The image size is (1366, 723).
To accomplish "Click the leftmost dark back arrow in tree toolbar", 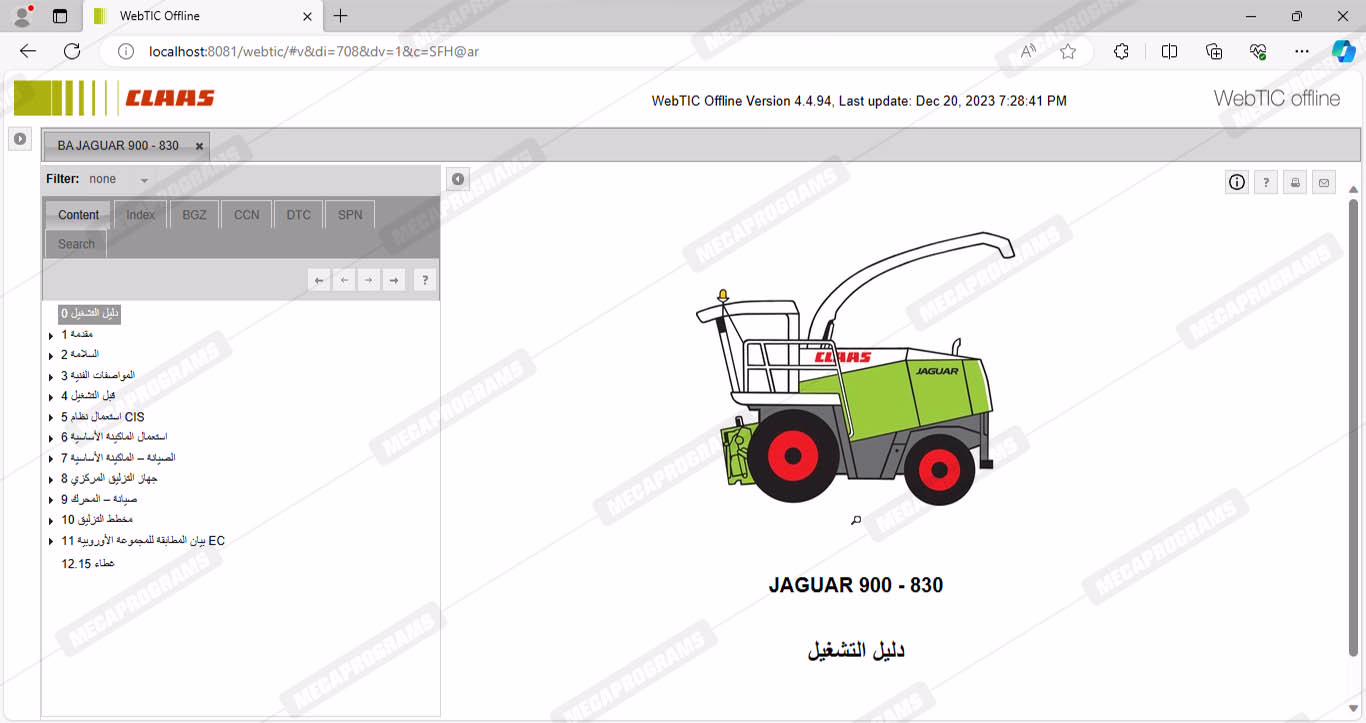I will [x=319, y=280].
